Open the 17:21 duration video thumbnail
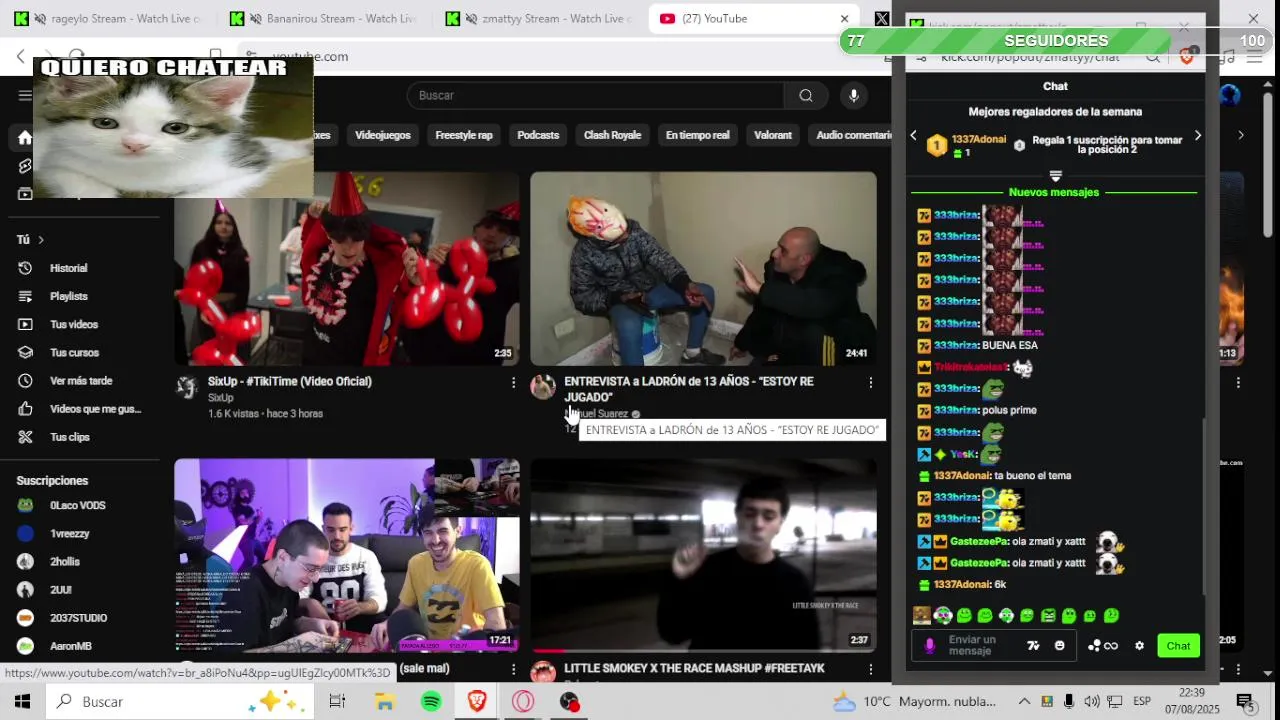 [x=347, y=555]
